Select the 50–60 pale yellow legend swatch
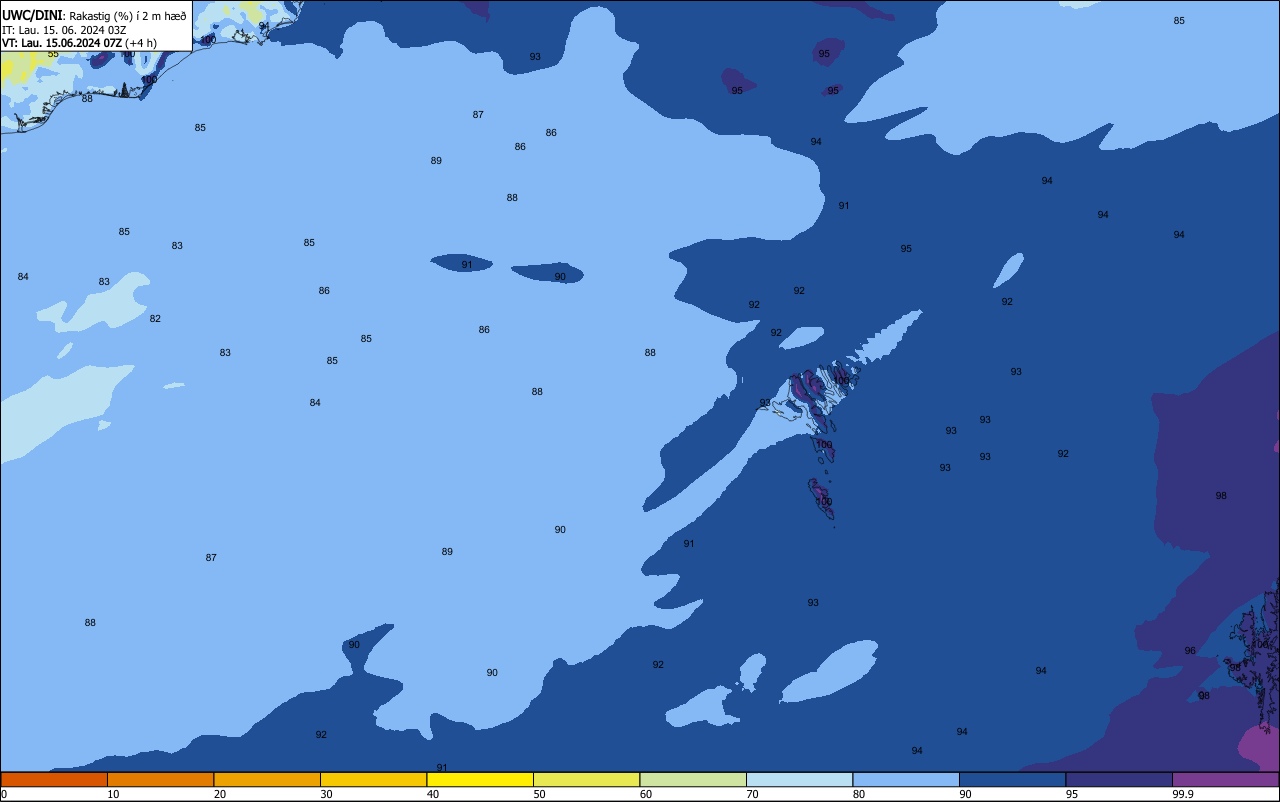This screenshot has height=802, width=1280. coord(586,779)
